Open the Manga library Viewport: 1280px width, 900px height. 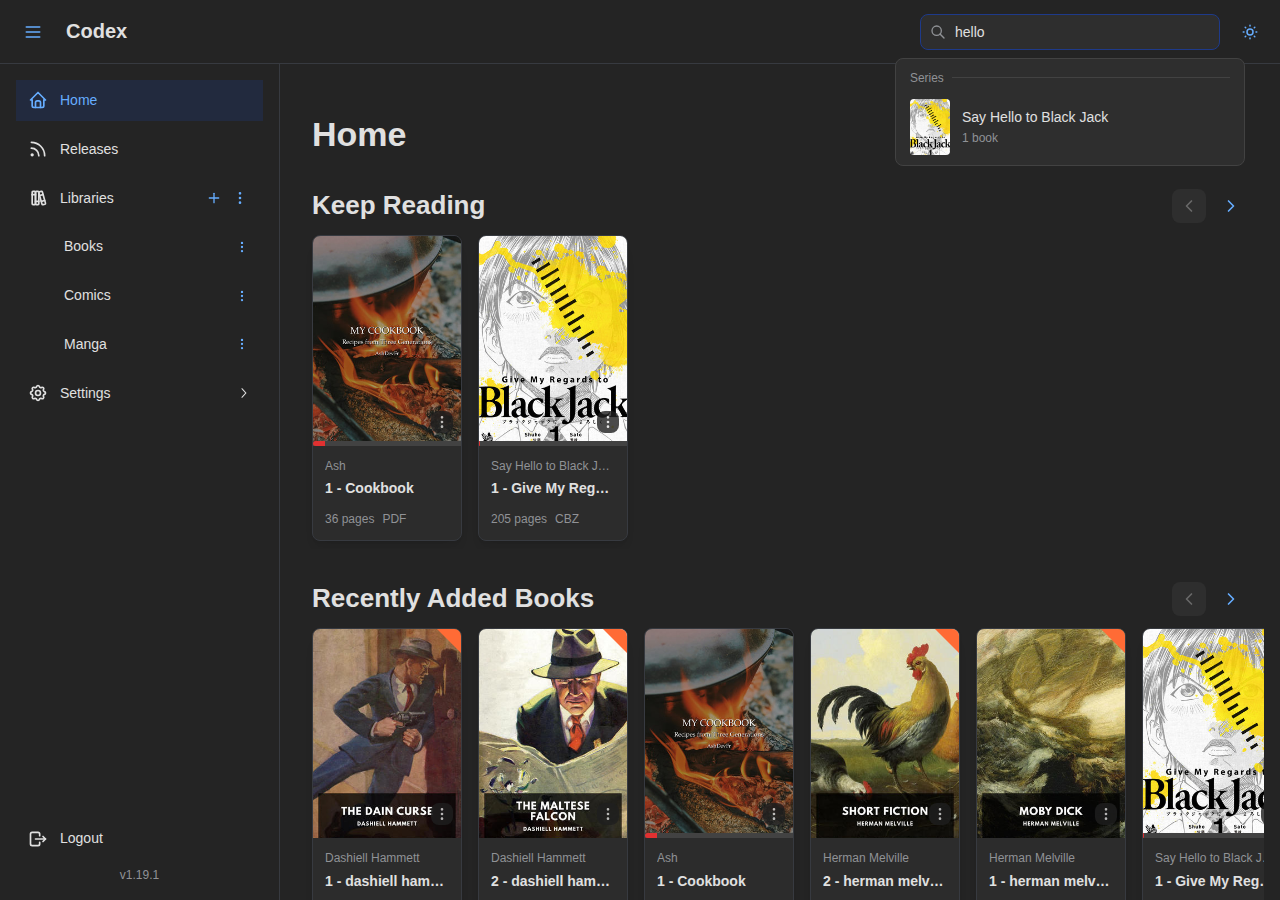point(85,344)
